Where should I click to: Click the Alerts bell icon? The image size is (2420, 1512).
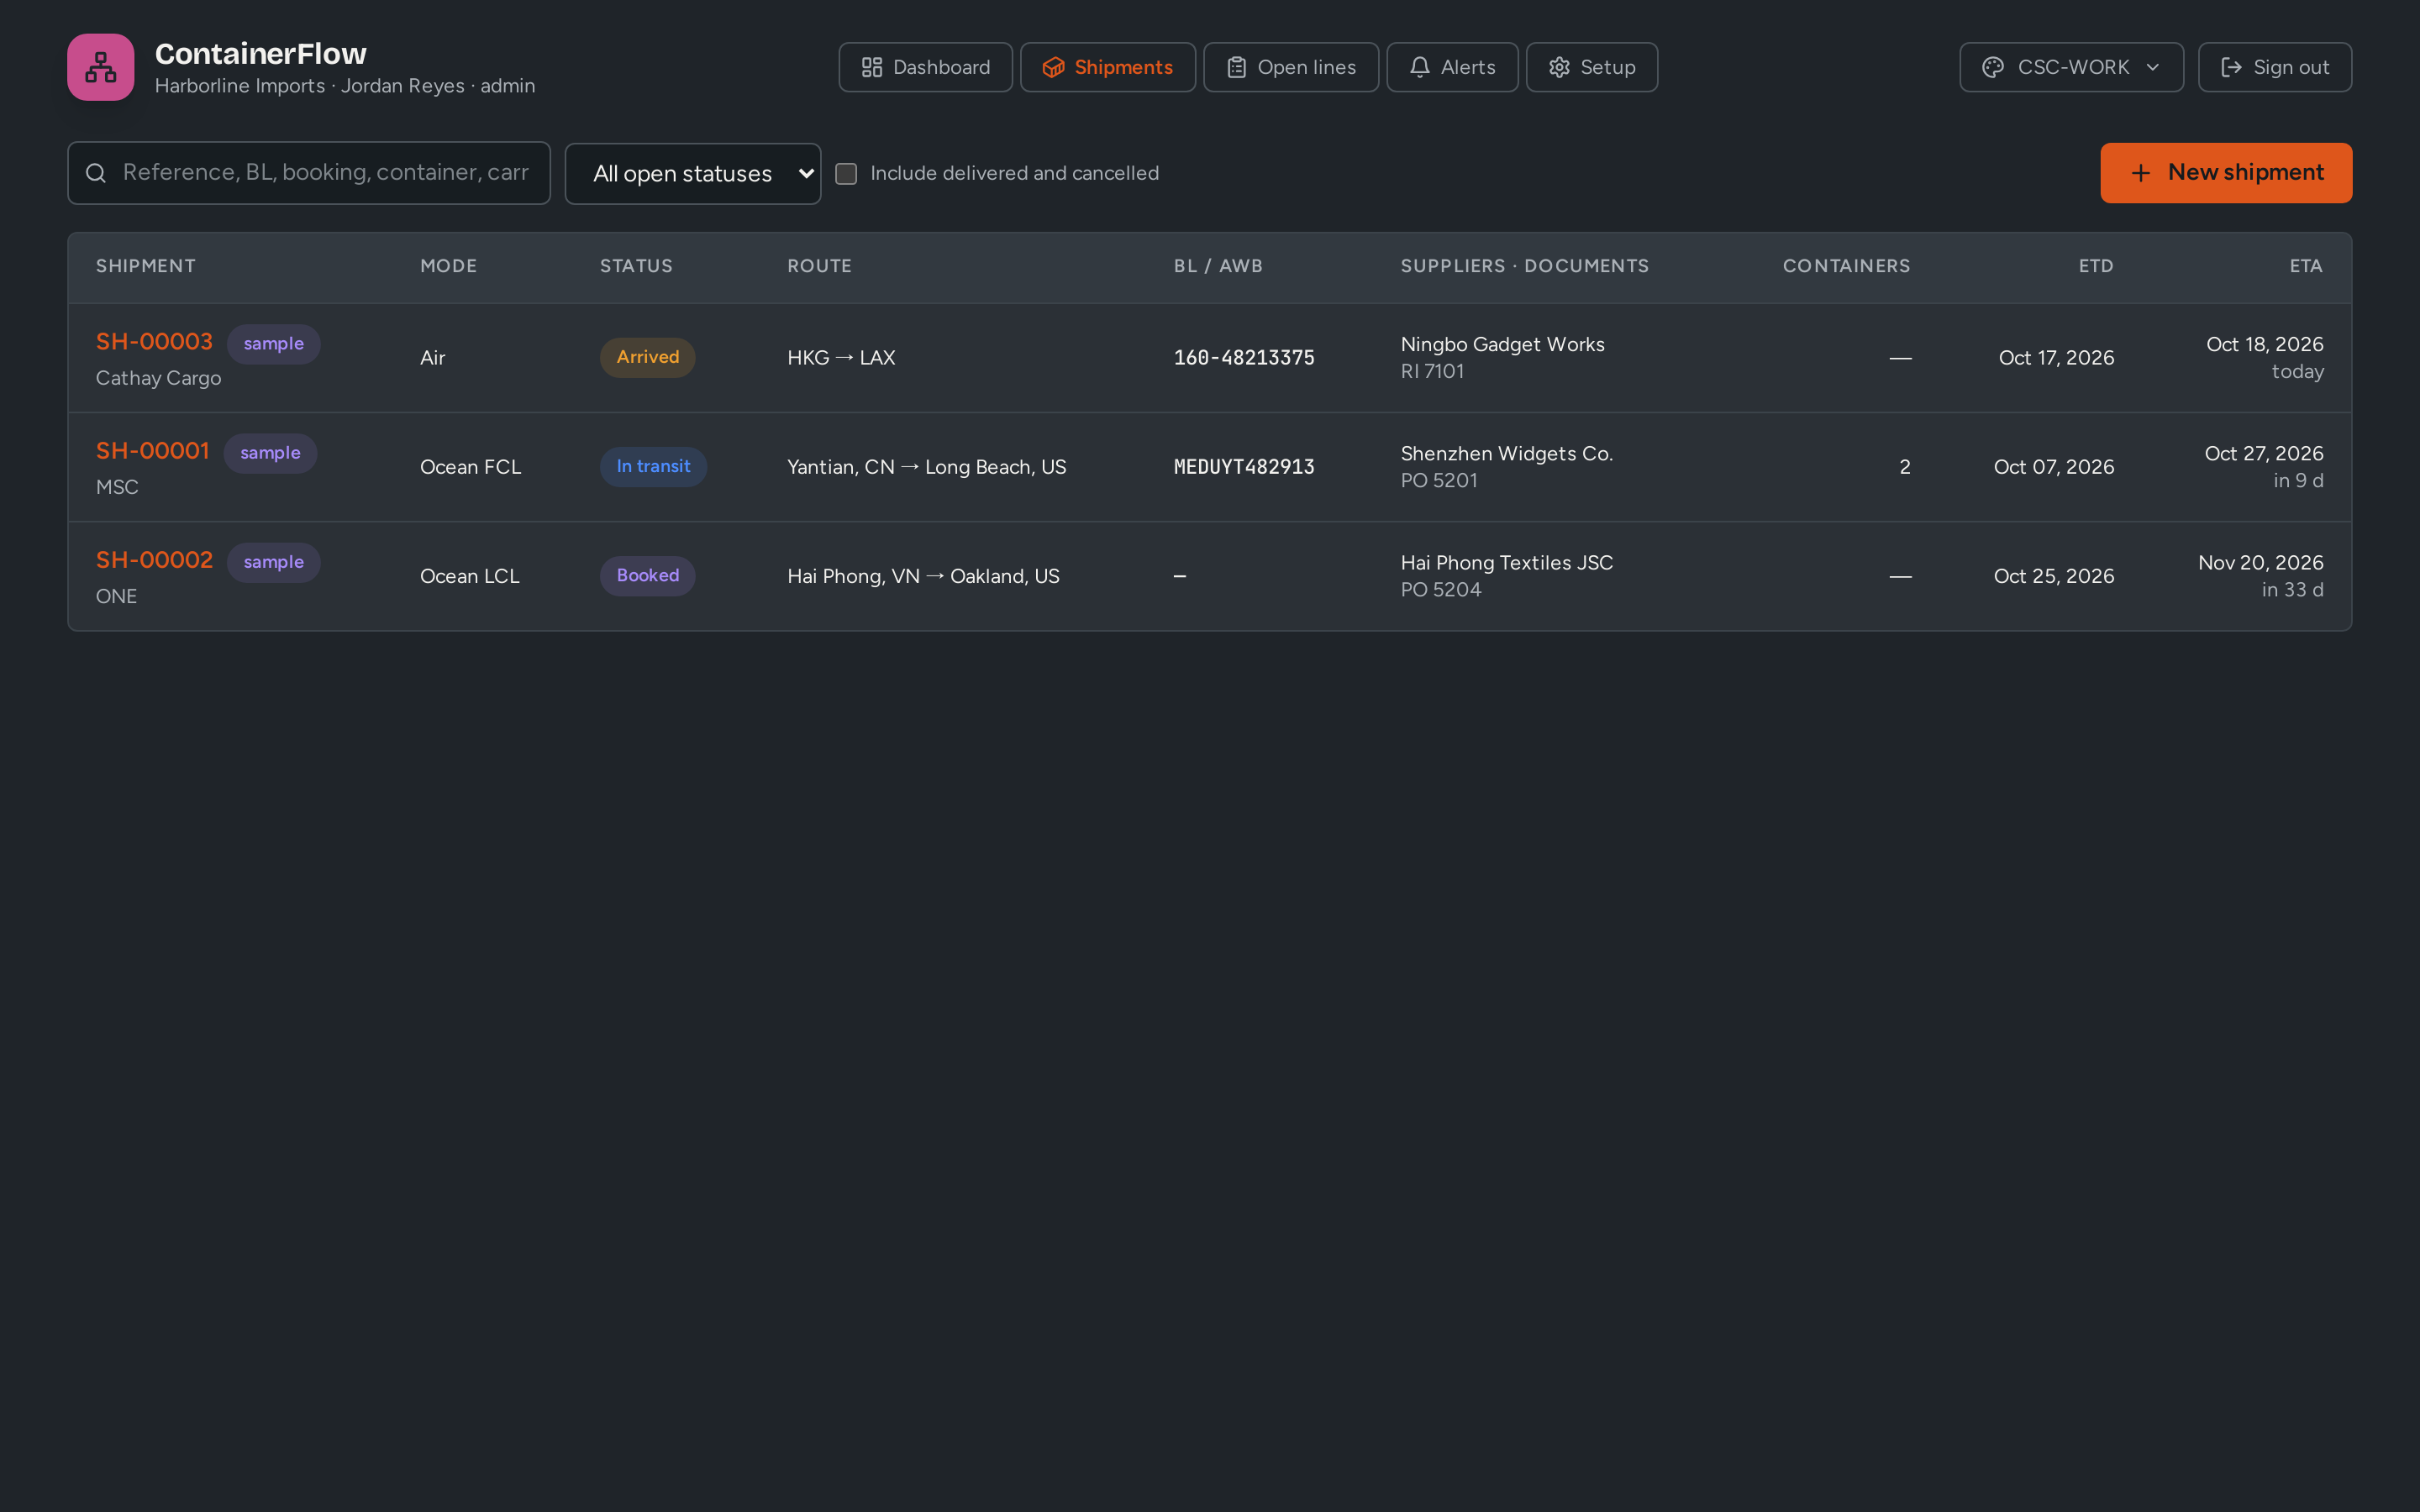coord(1419,67)
